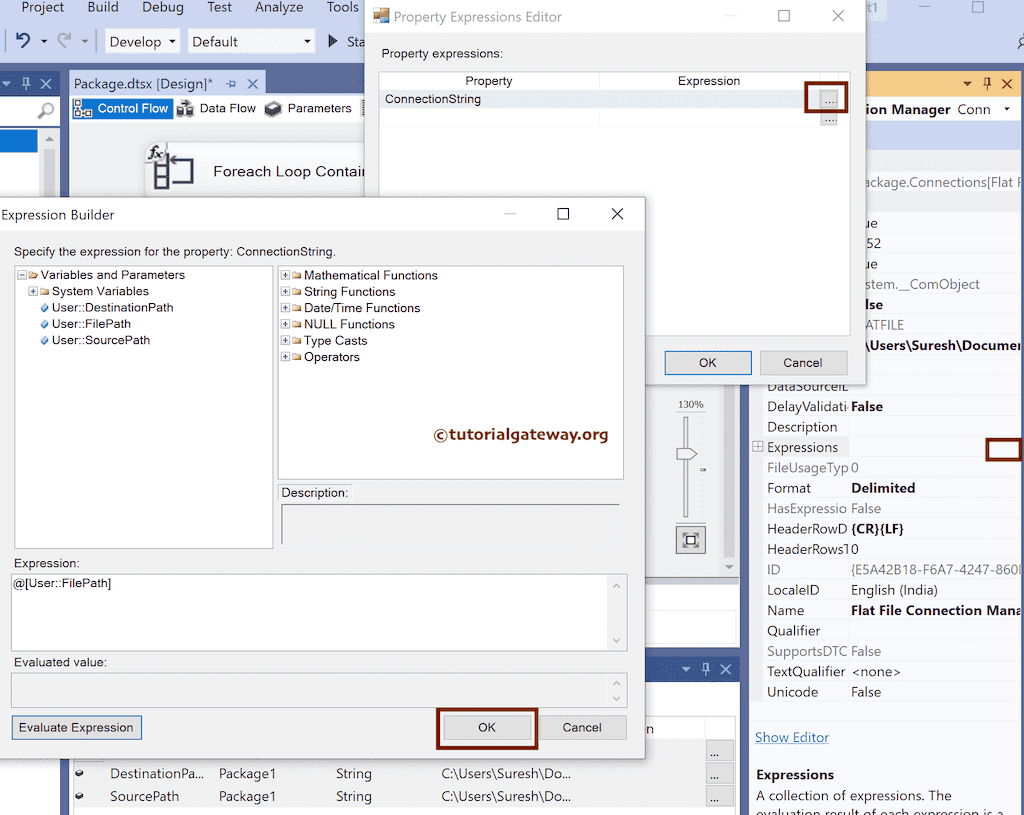
Task: Click the zoom slider thumb at 130%
Action: point(686,454)
